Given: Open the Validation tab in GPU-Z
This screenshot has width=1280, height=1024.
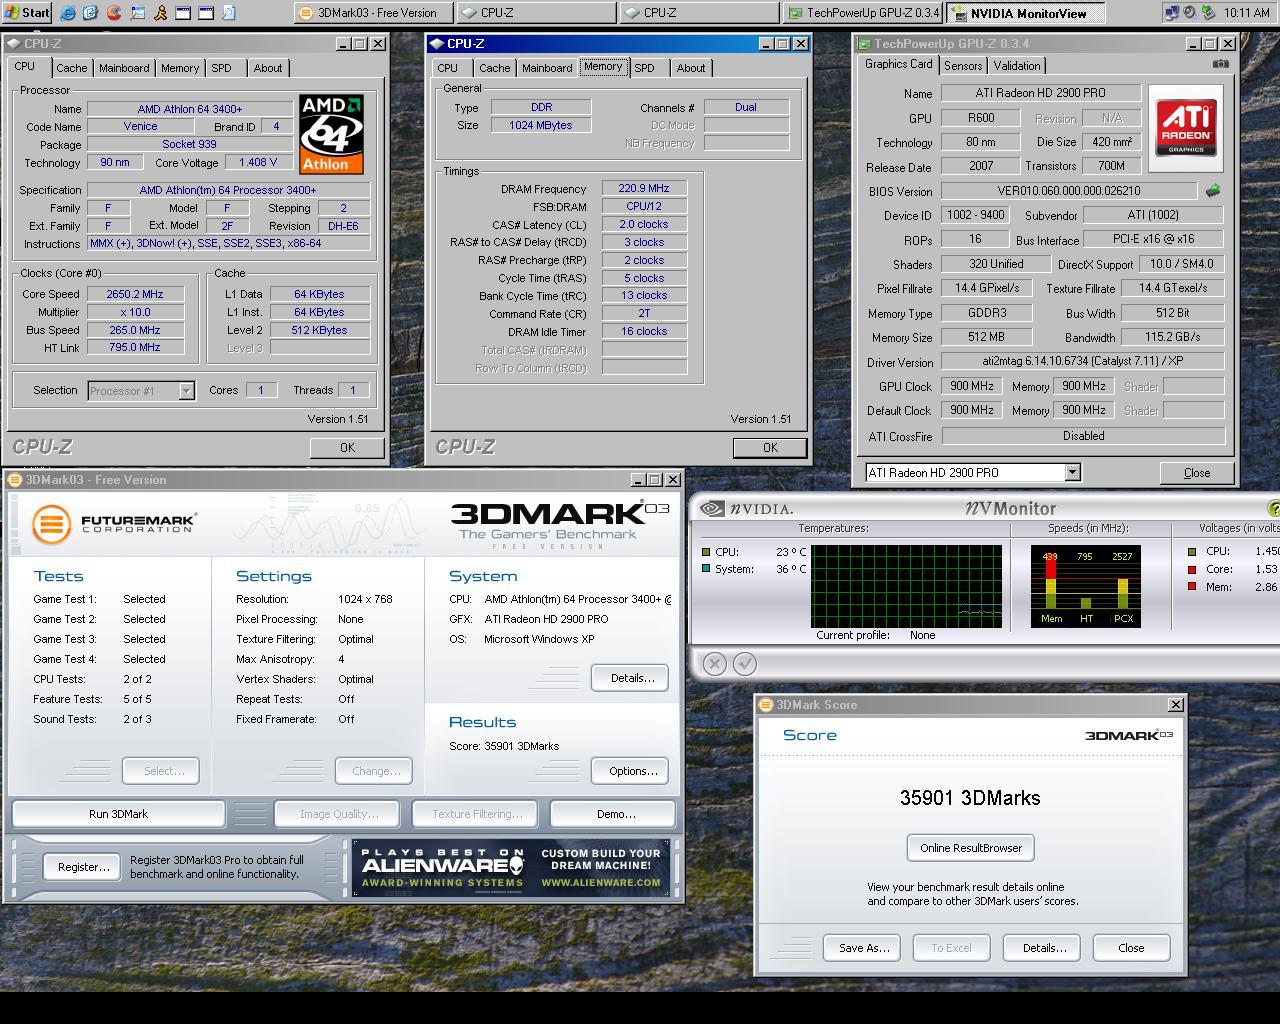Looking at the screenshot, I should (x=1017, y=66).
